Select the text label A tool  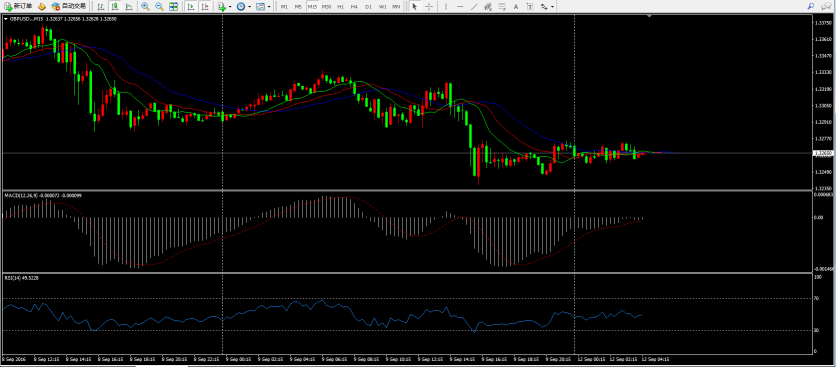point(516,7)
